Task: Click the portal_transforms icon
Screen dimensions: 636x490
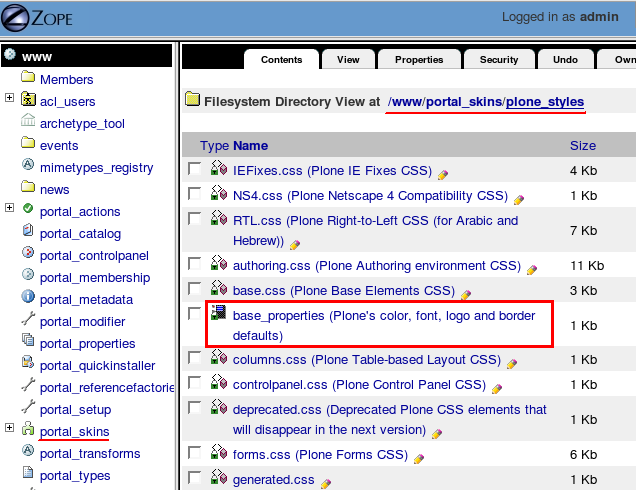Action: point(28,450)
